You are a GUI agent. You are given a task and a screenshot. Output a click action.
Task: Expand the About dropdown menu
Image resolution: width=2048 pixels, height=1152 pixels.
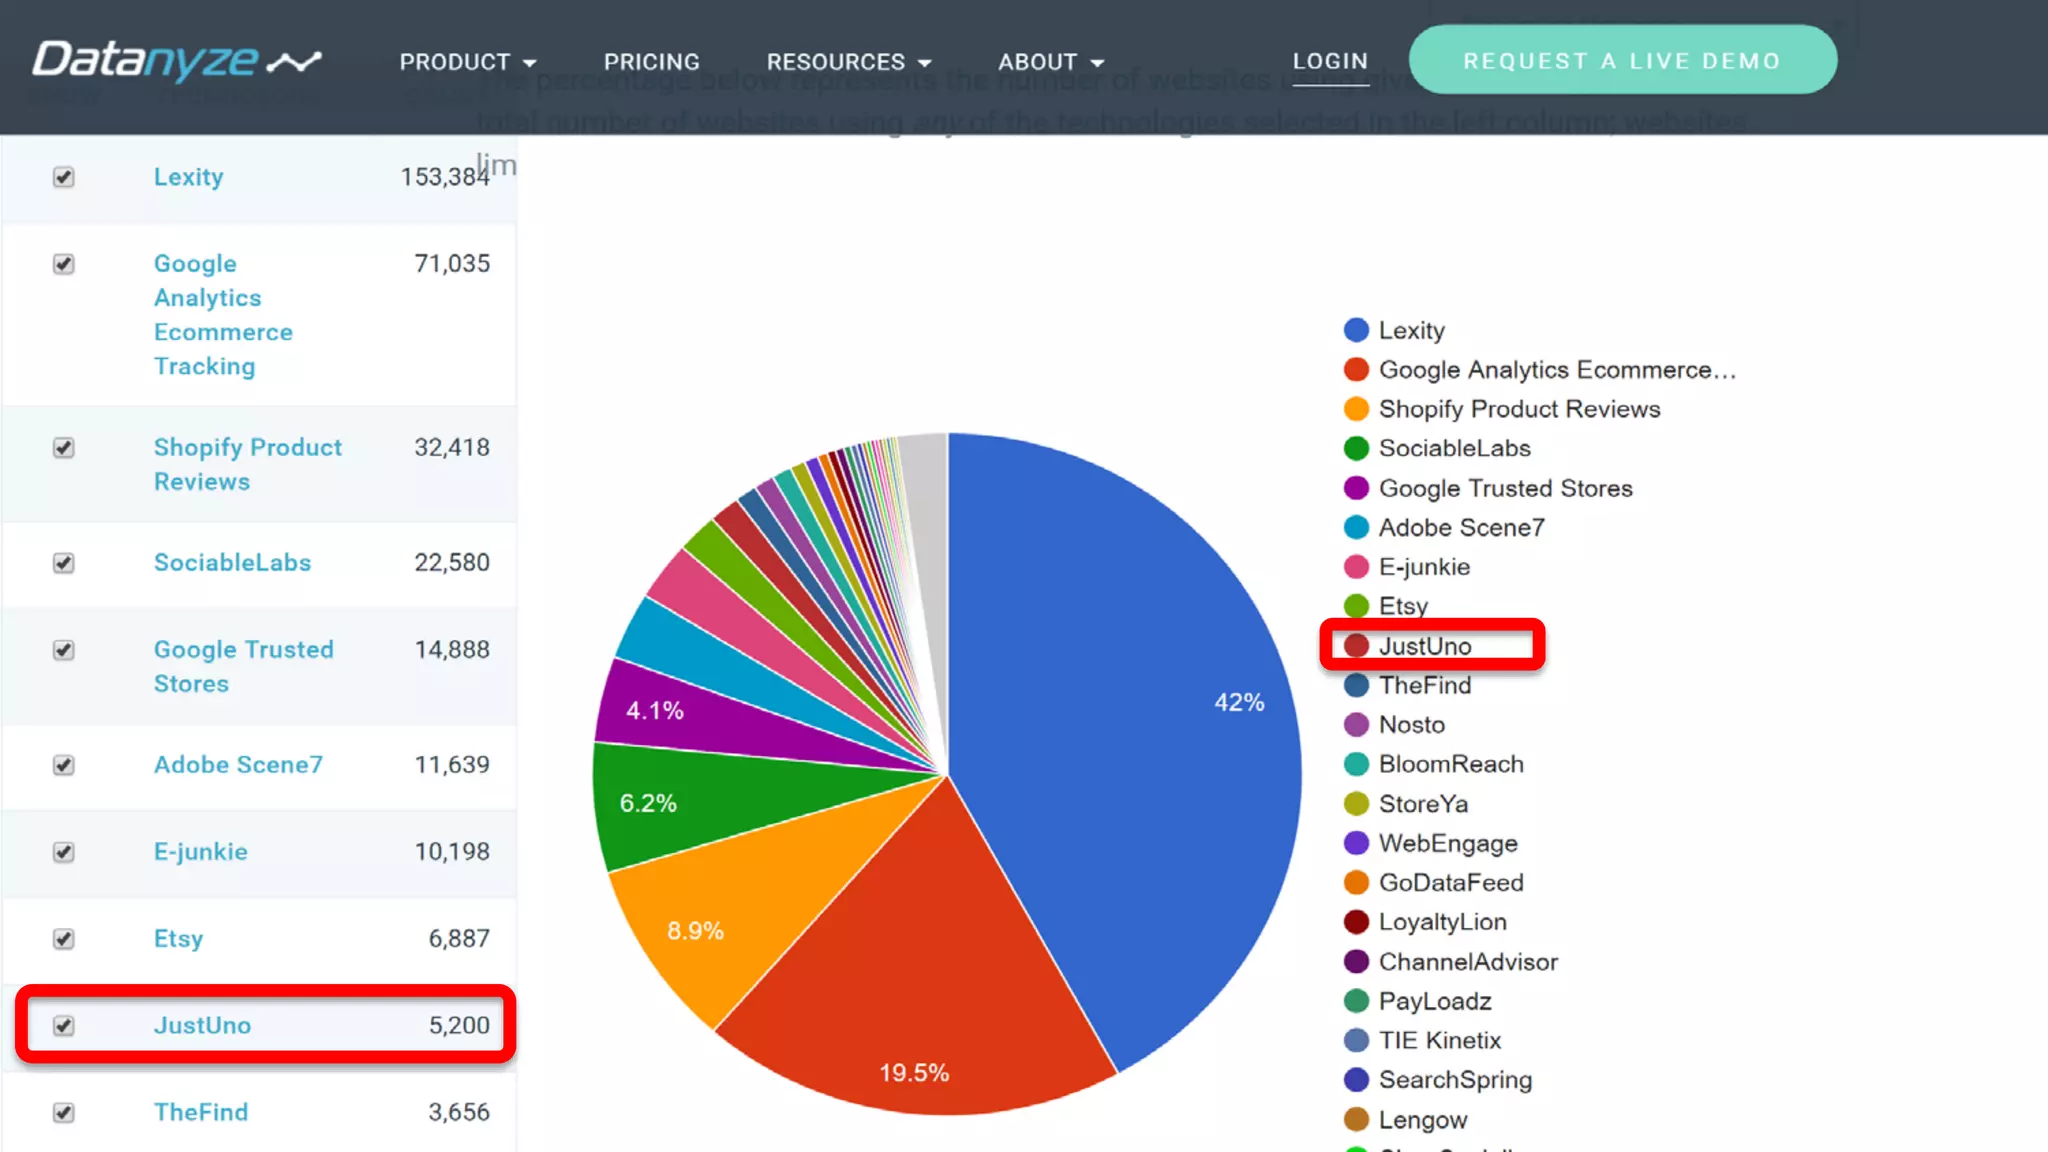1050,62
